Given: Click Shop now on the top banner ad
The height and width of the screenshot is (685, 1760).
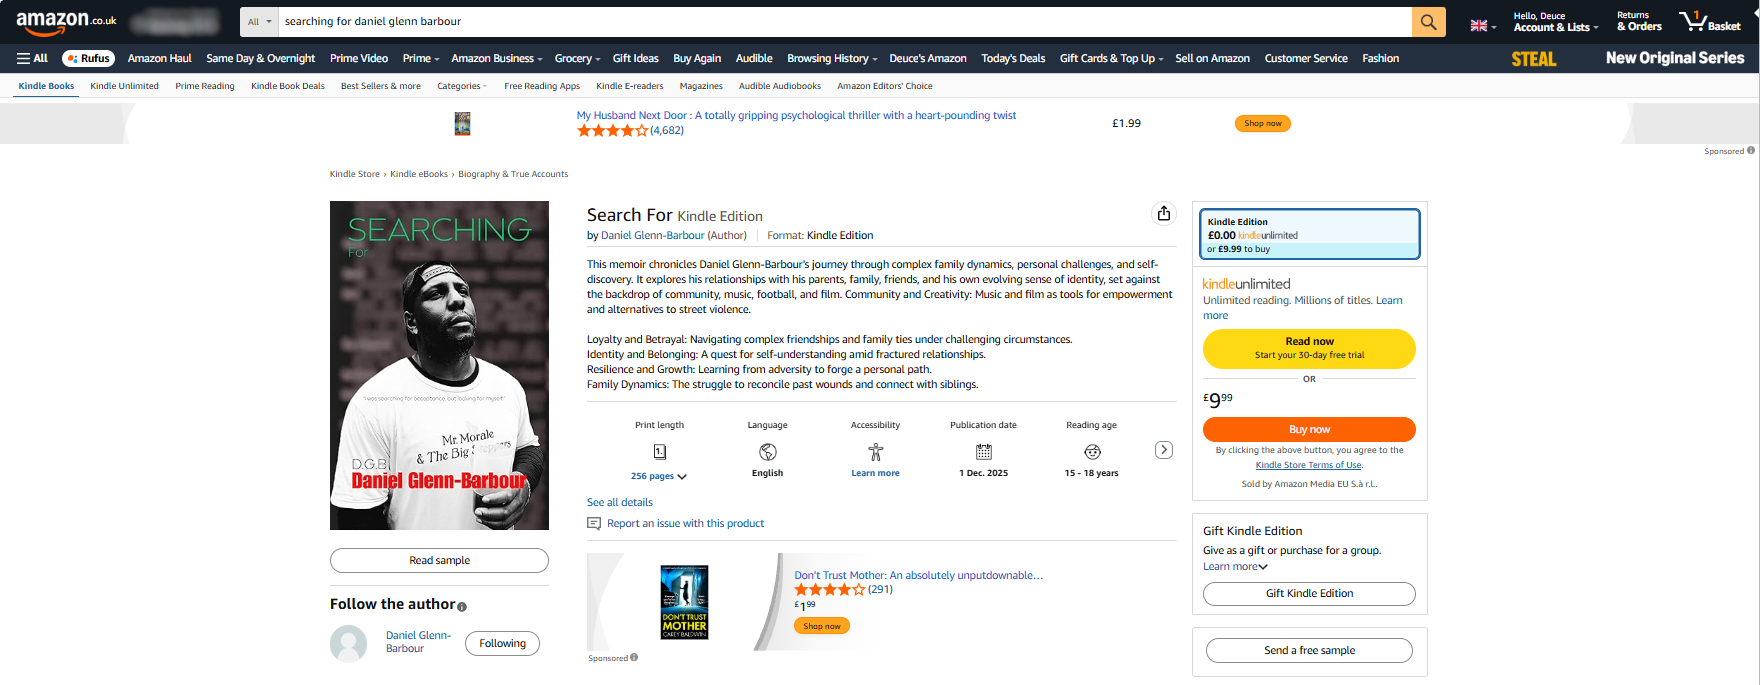Looking at the screenshot, I should point(1263,123).
